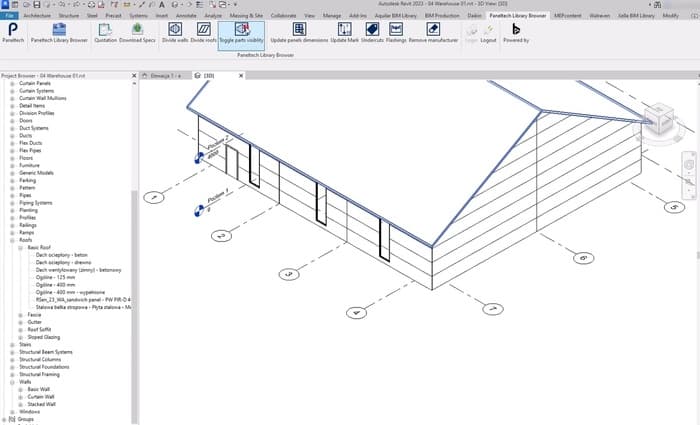Click grid bubble 4
Image resolution: width=700 pixels, height=425 pixels.
(x=356, y=312)
